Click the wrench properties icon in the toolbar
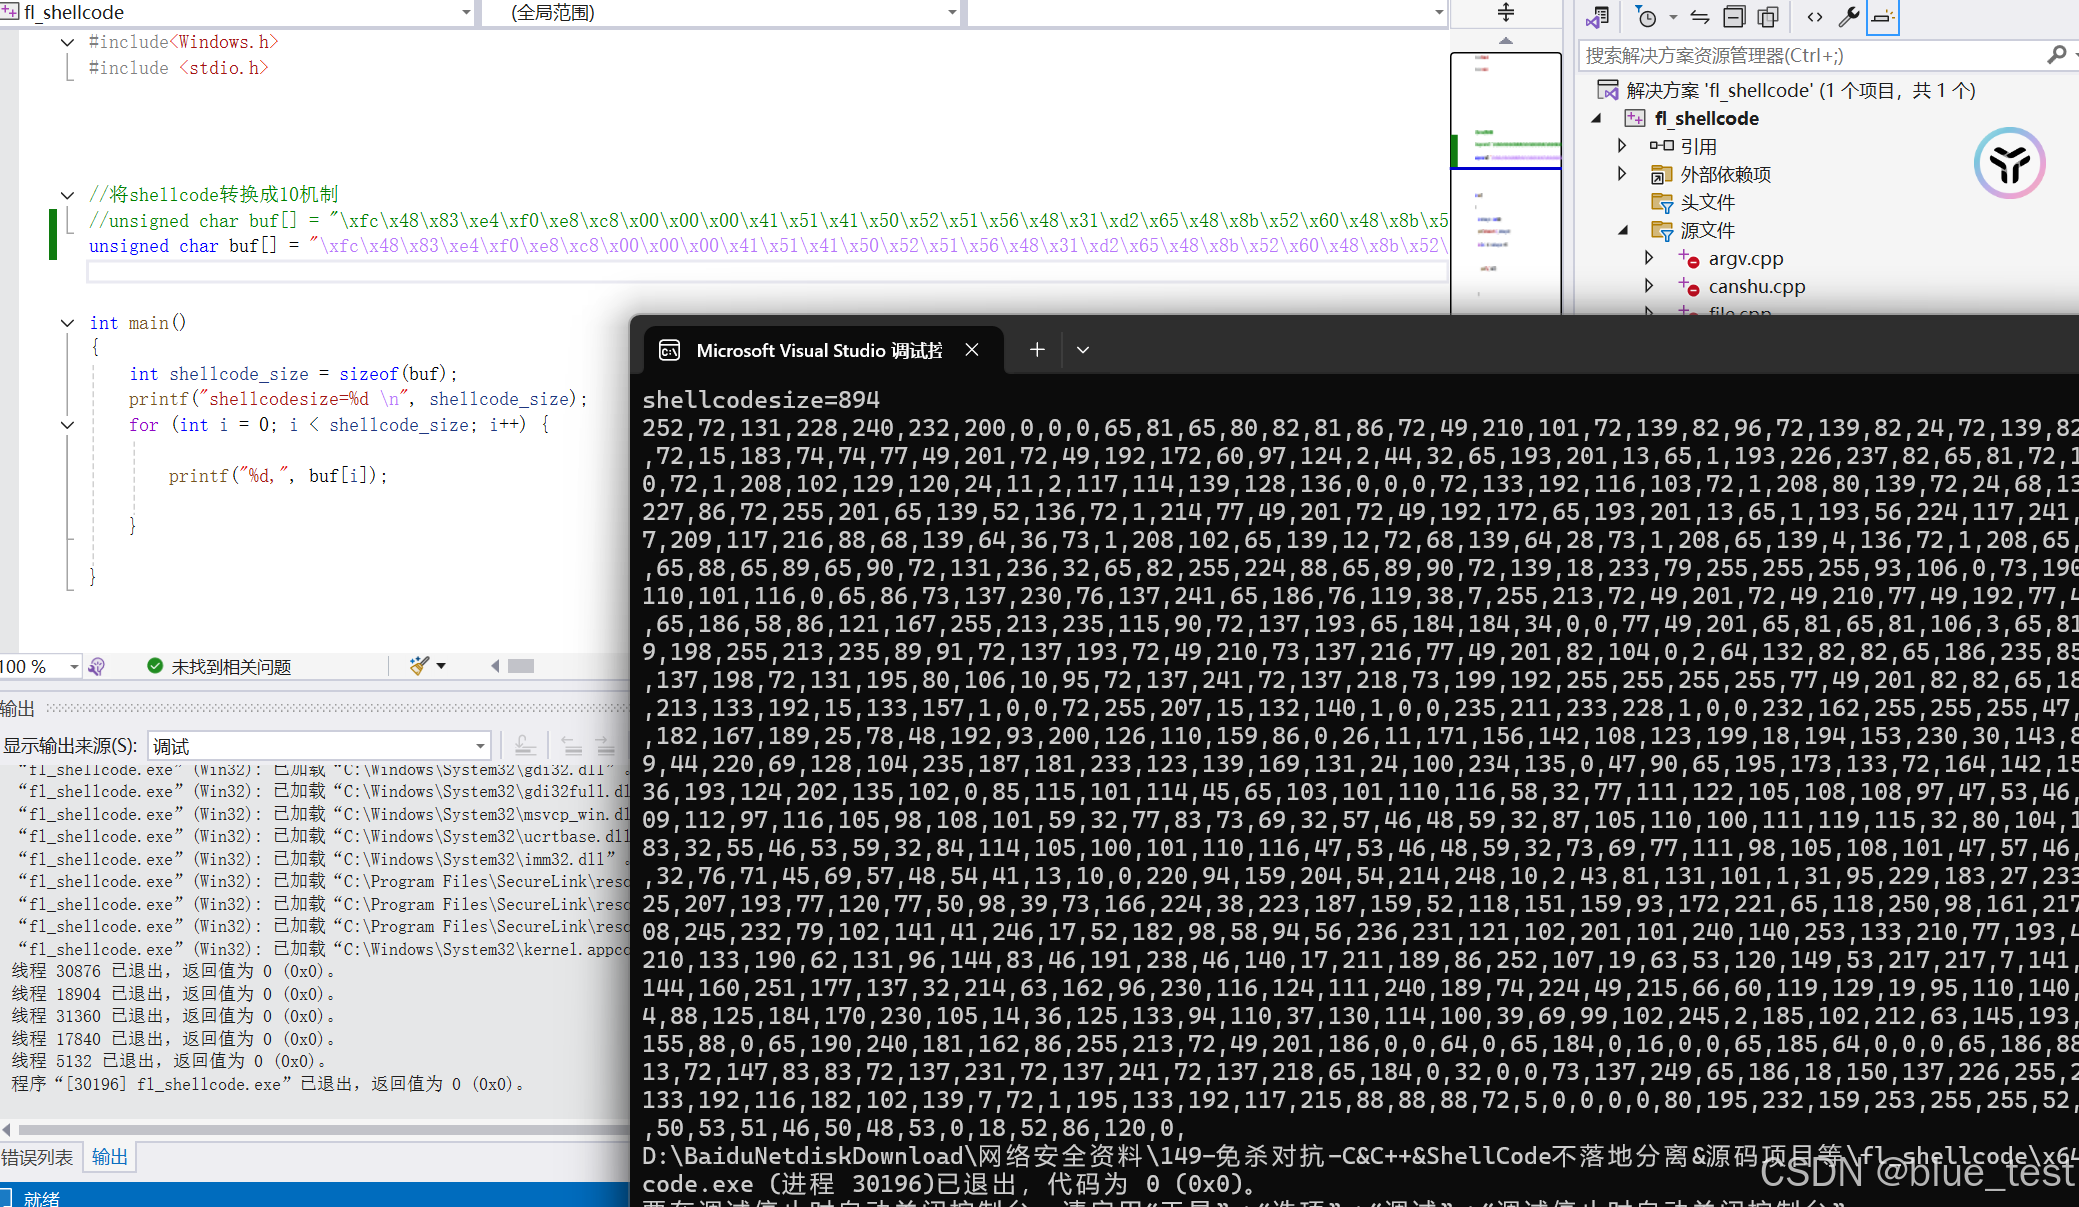The width and height of the screenshot is (2079, 1207). pos(1850,17)
